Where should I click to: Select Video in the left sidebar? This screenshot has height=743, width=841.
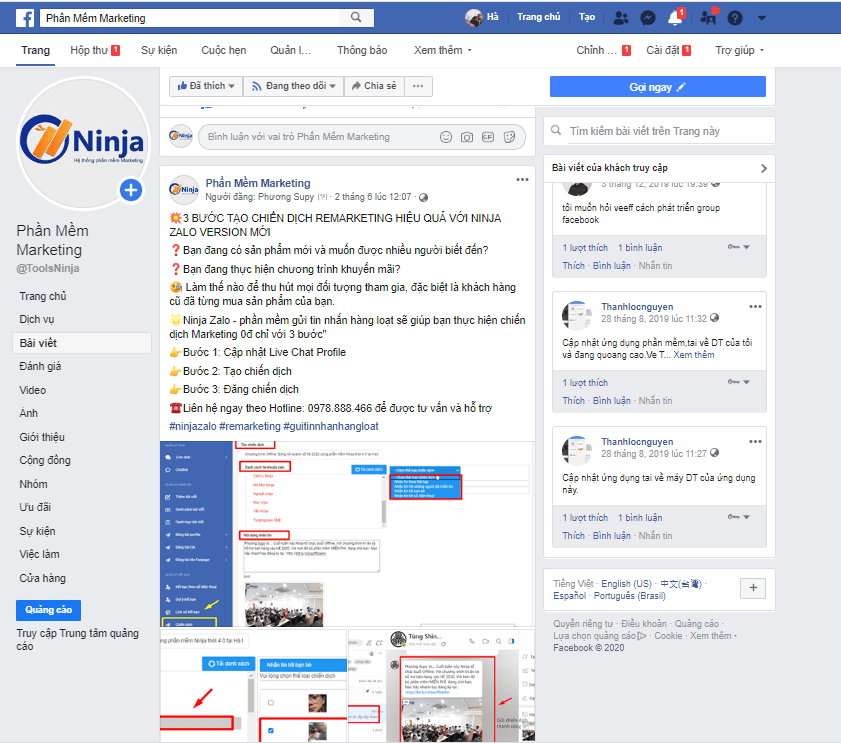pyautogui.click(x=32, y=390)
